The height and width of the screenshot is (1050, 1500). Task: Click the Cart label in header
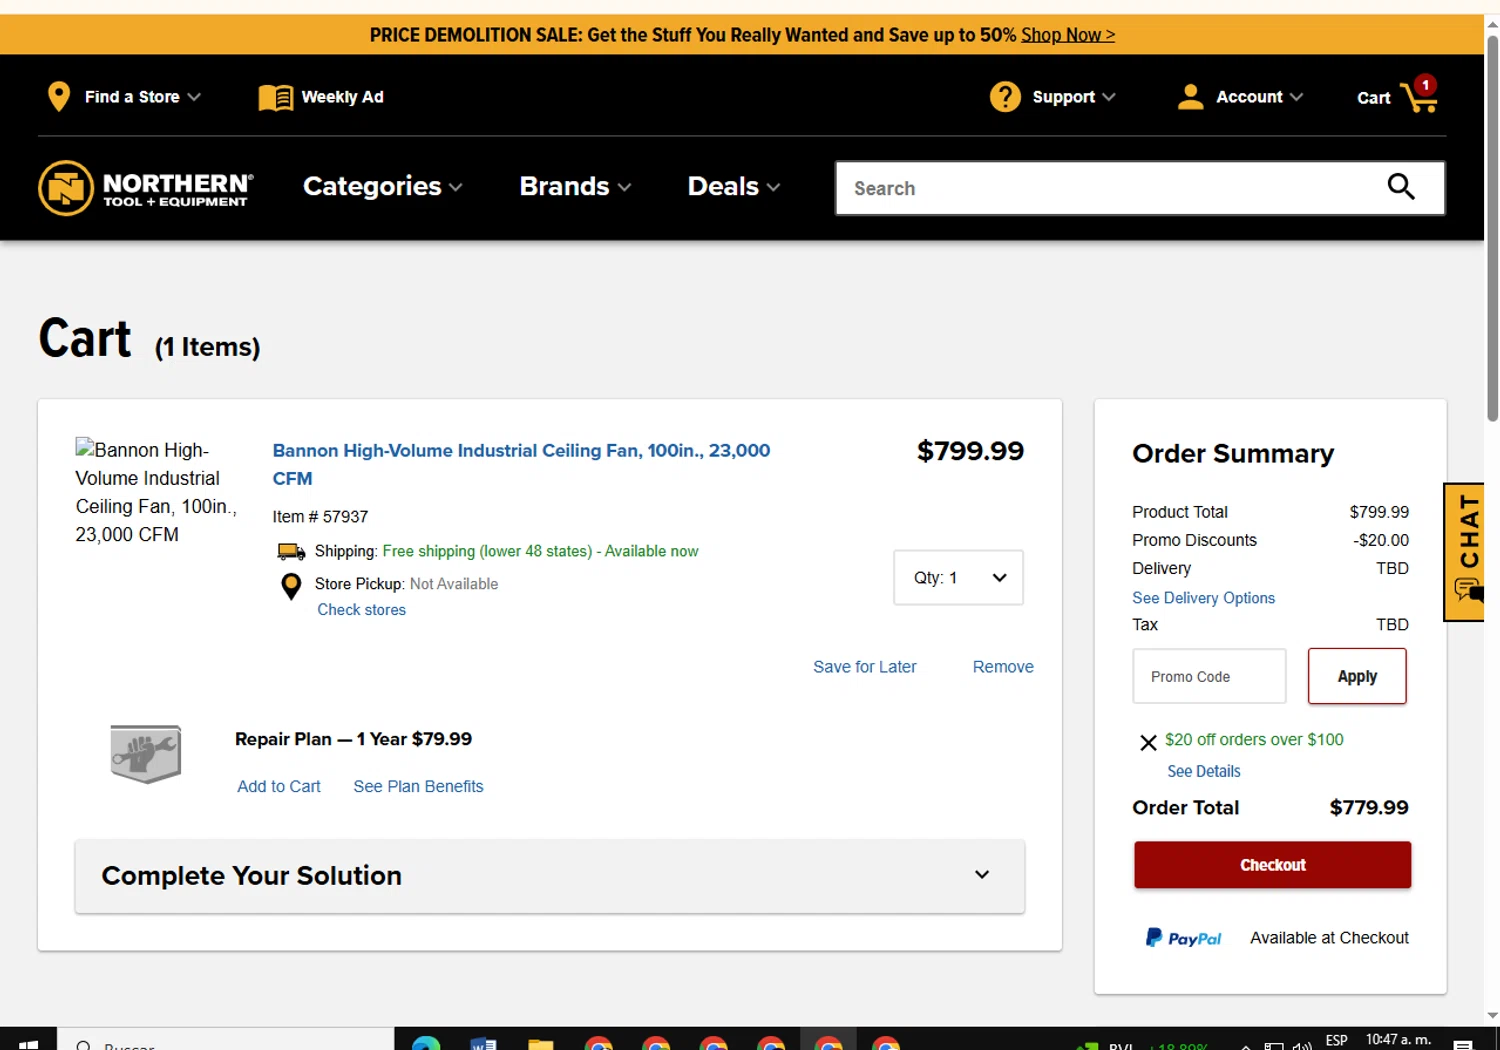pyautogui.click(x=1373, y=98)
